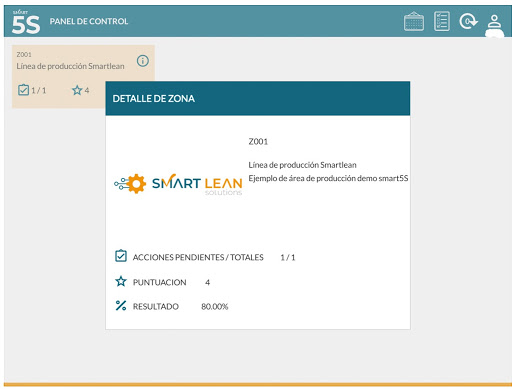Click the Resultado percent icon

coord(121,306)
